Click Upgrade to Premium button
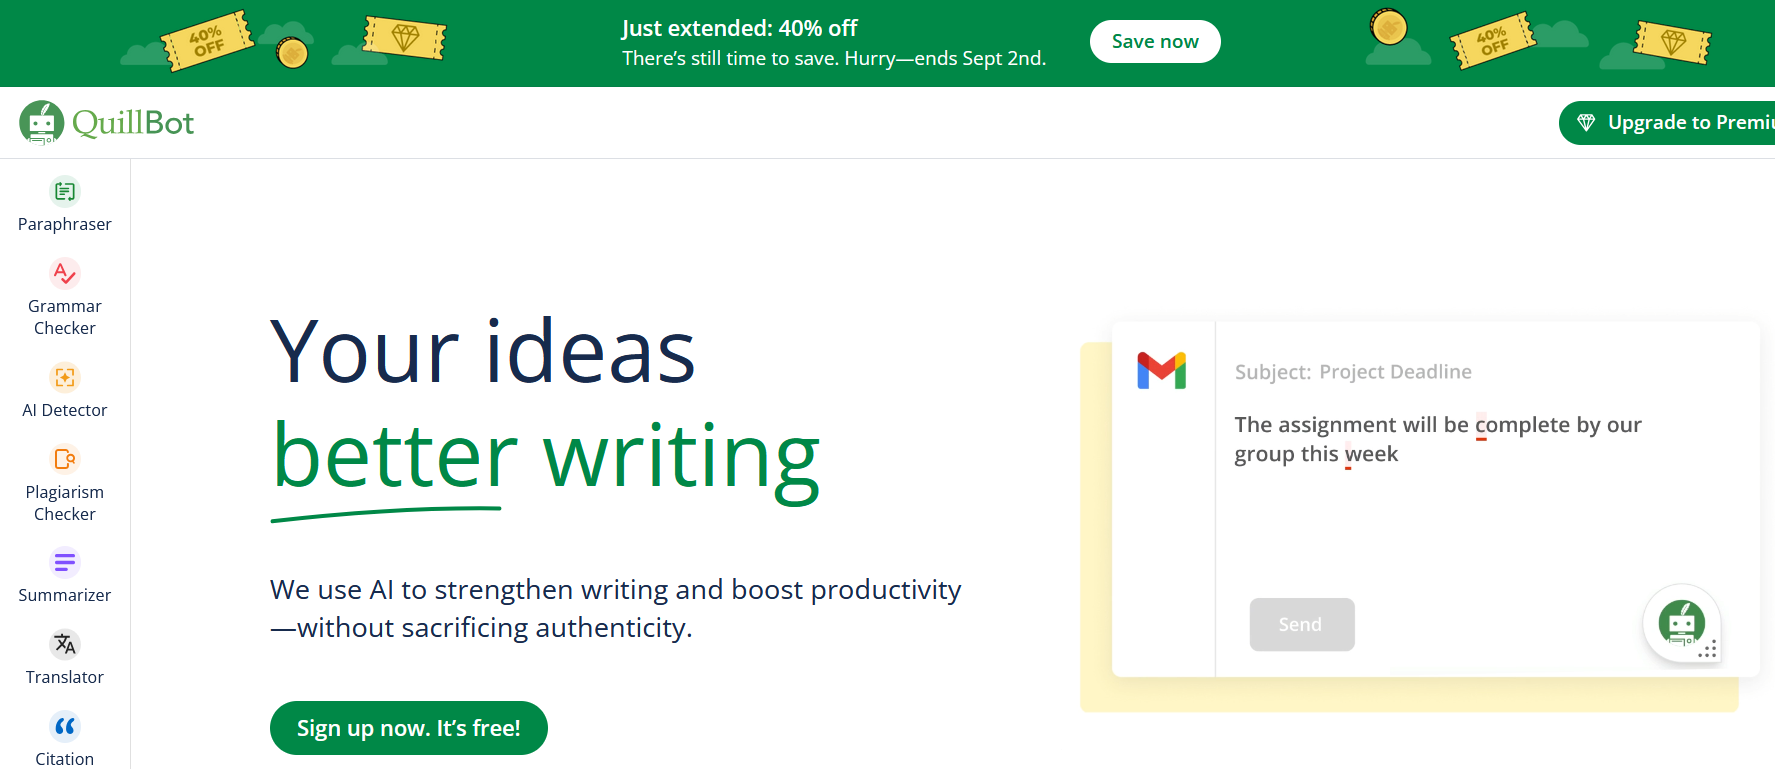Image resolution: width=1775 pixels, height=769 pixels. click(1680, 123)
